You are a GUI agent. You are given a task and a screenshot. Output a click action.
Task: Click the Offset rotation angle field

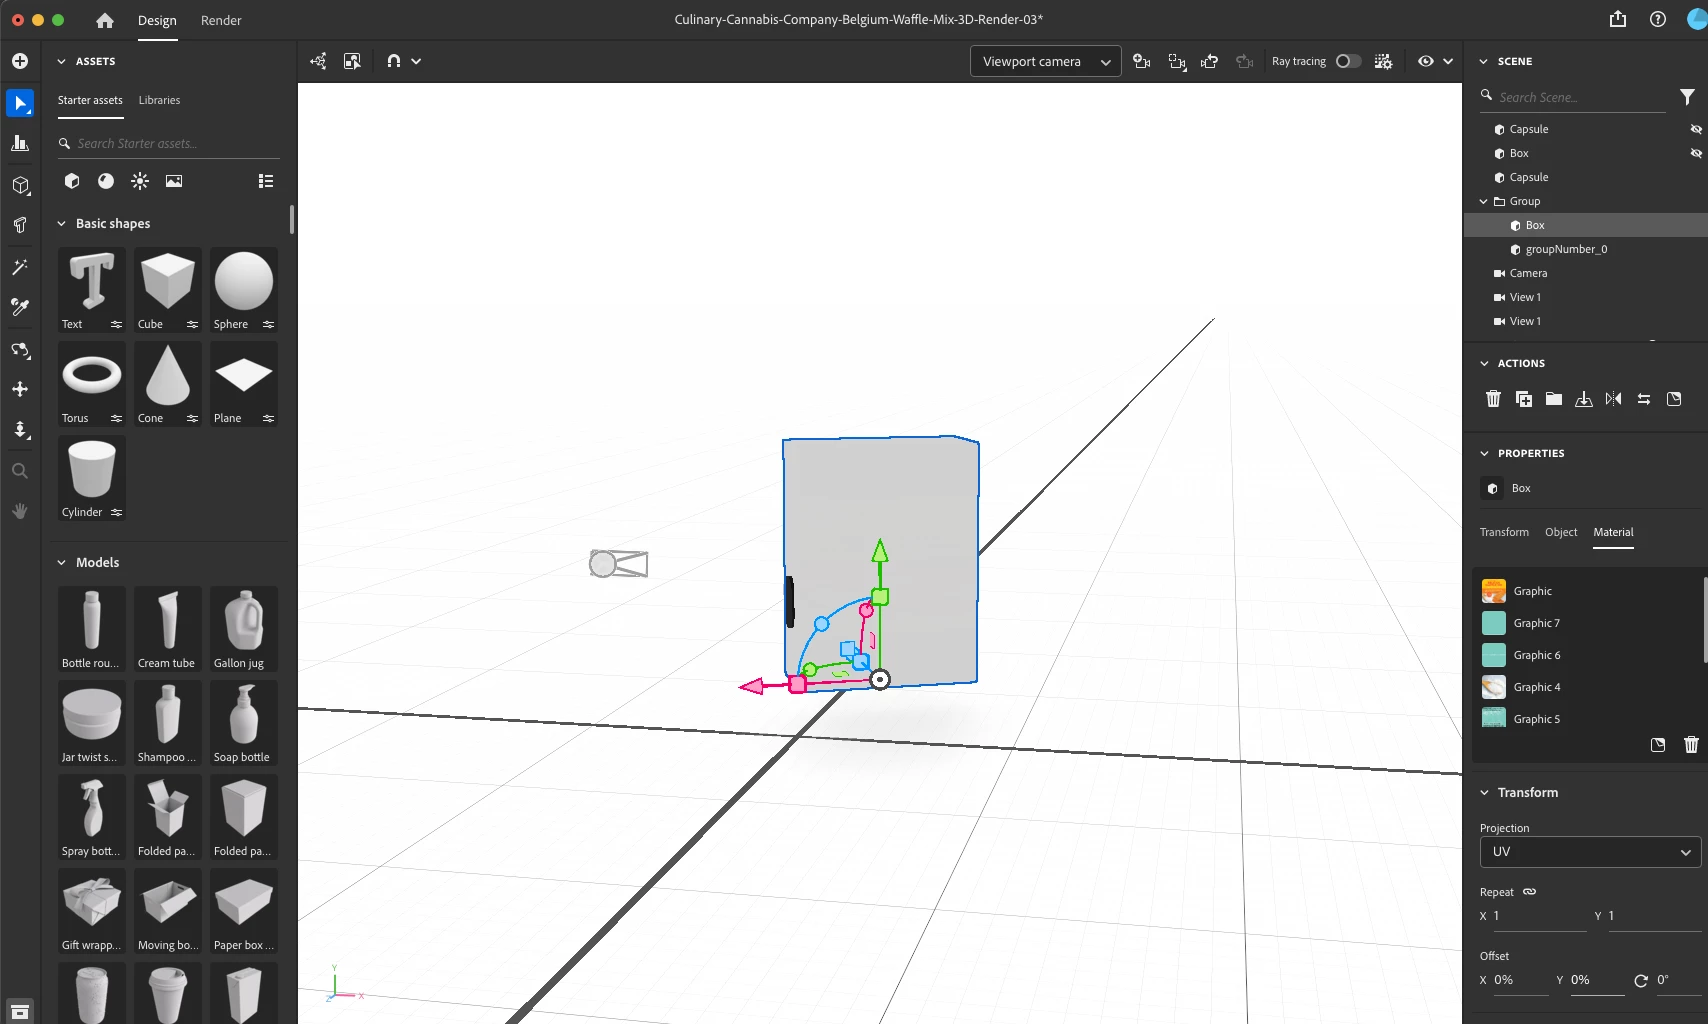(1678, 980)
